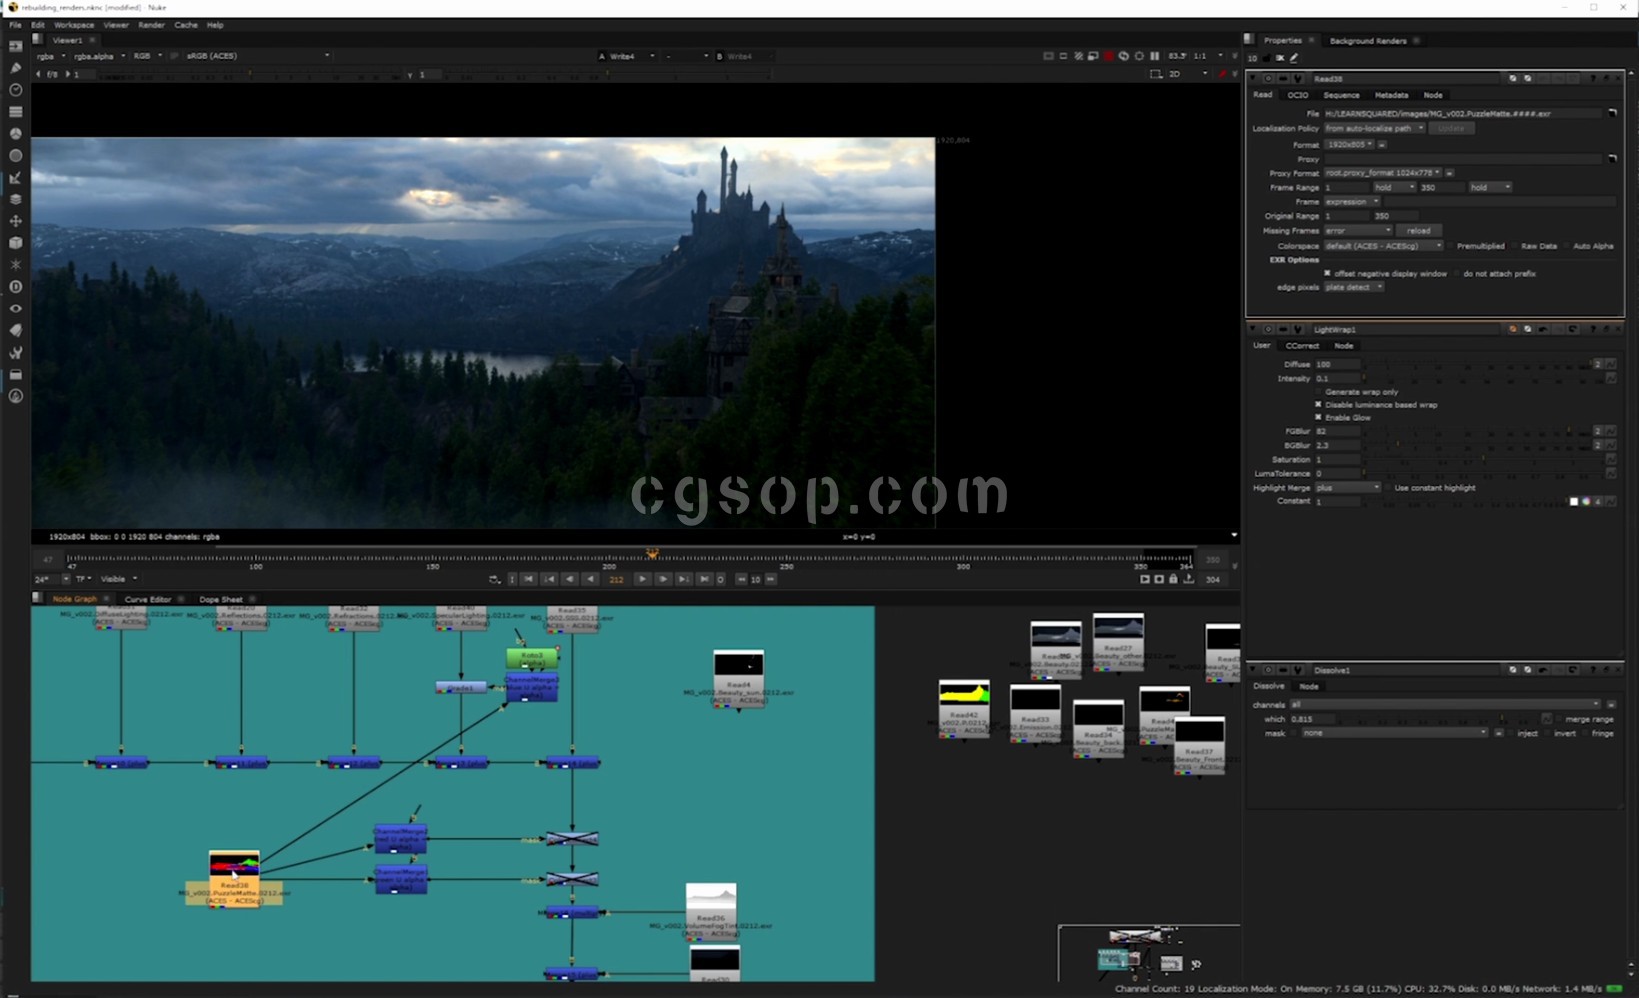Viewport: 1639px width, 998px height.
Task: Open the edge pixels plate detect dropdown
Action: click(1354, 287)
